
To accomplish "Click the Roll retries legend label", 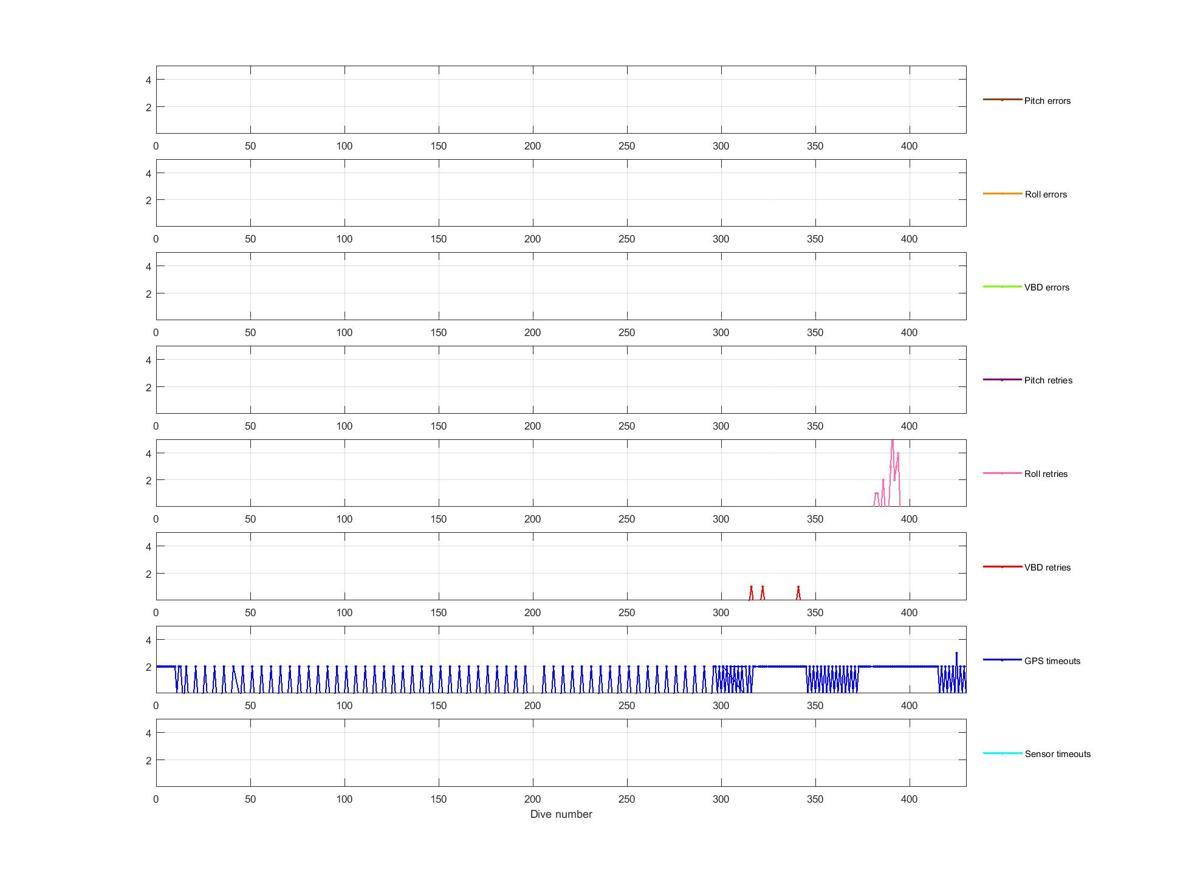I will click(x=1046, y=474).
